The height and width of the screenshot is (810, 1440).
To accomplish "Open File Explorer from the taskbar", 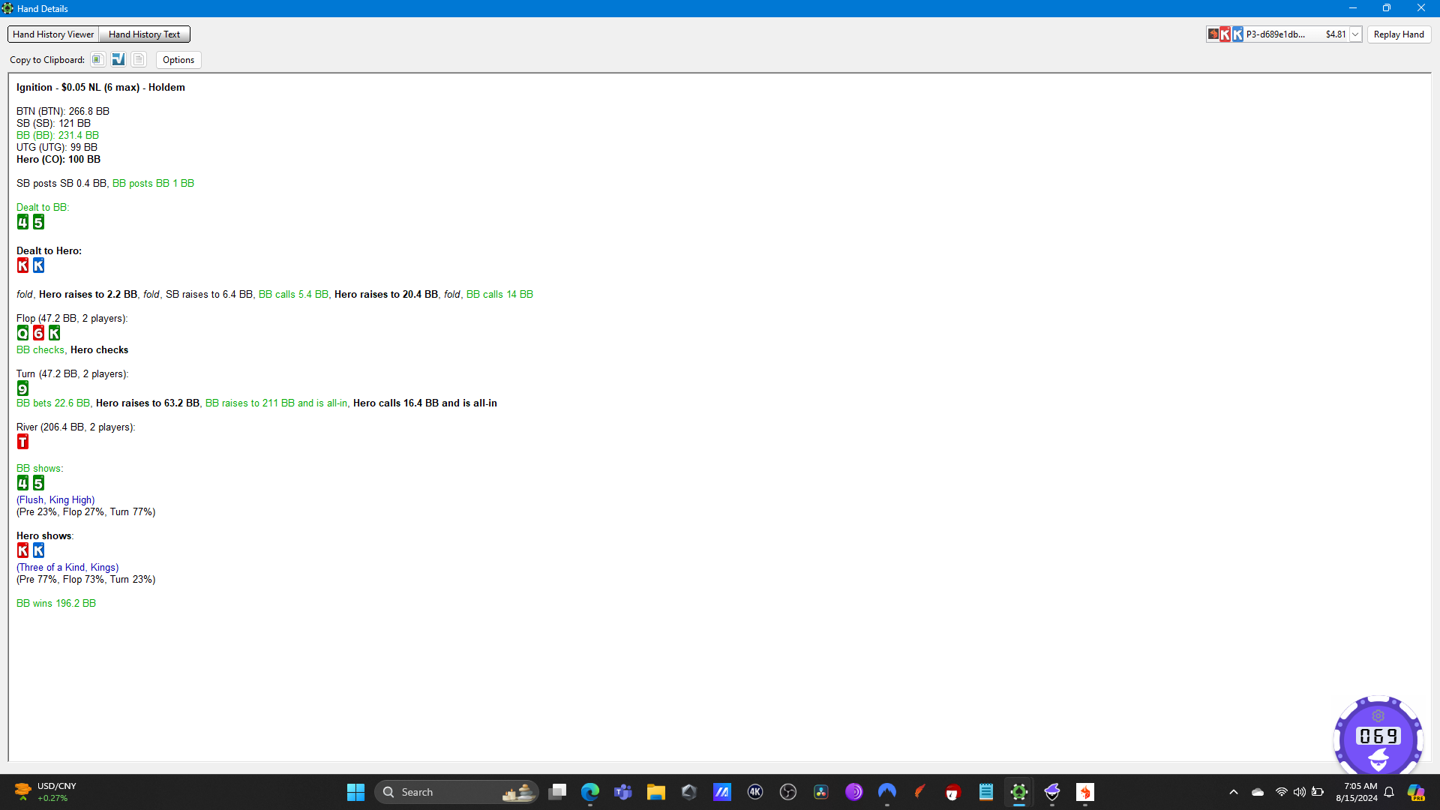I will coord(656,792).
